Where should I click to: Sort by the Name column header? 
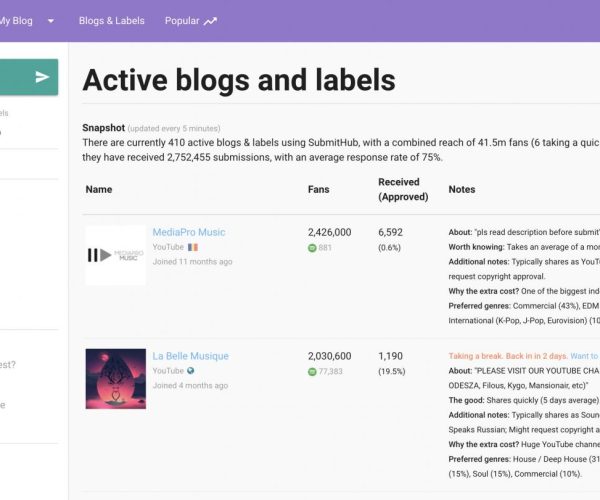(99, 189)
